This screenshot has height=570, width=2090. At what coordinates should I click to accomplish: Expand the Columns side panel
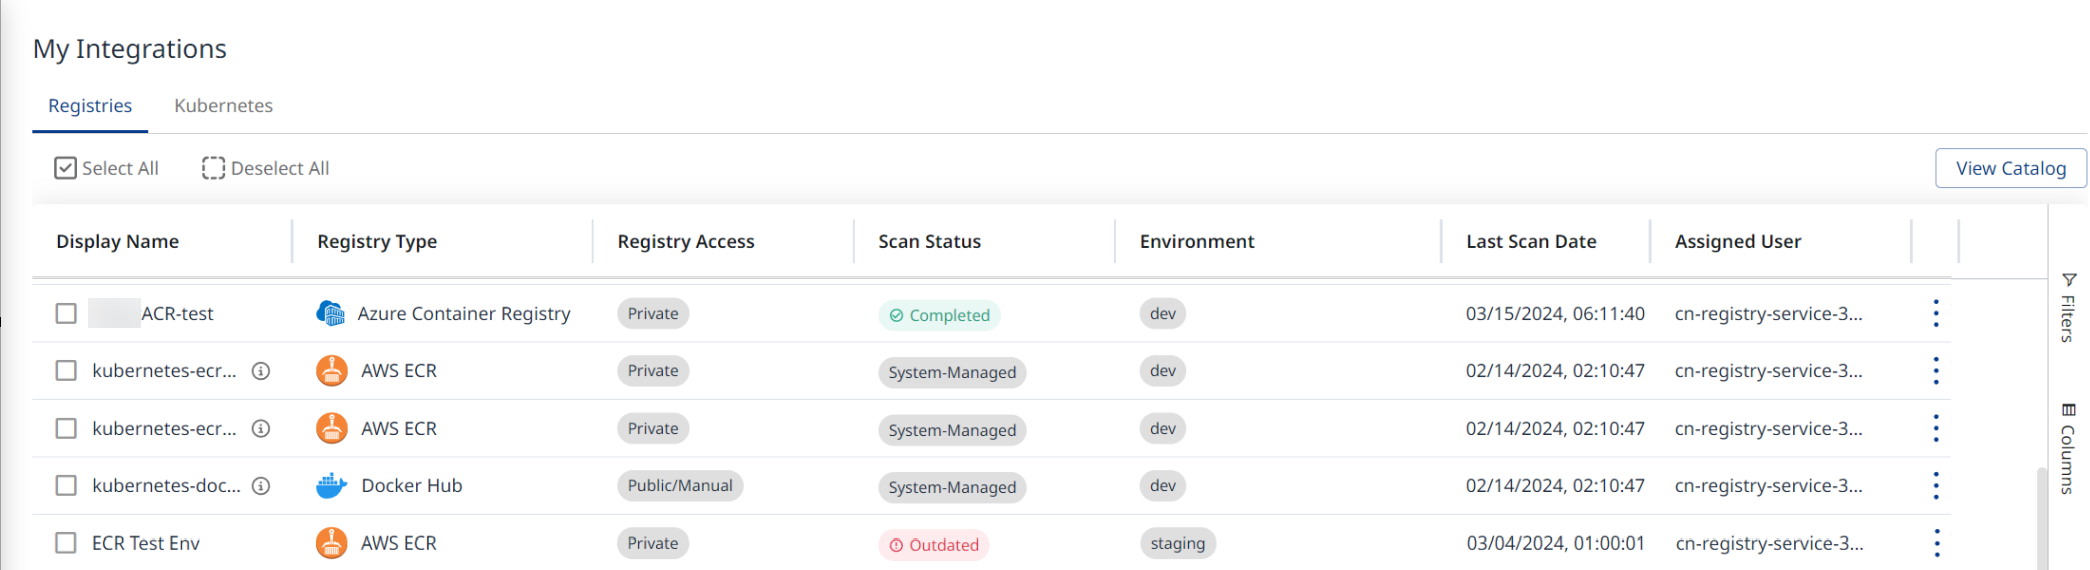(2068, 448)
